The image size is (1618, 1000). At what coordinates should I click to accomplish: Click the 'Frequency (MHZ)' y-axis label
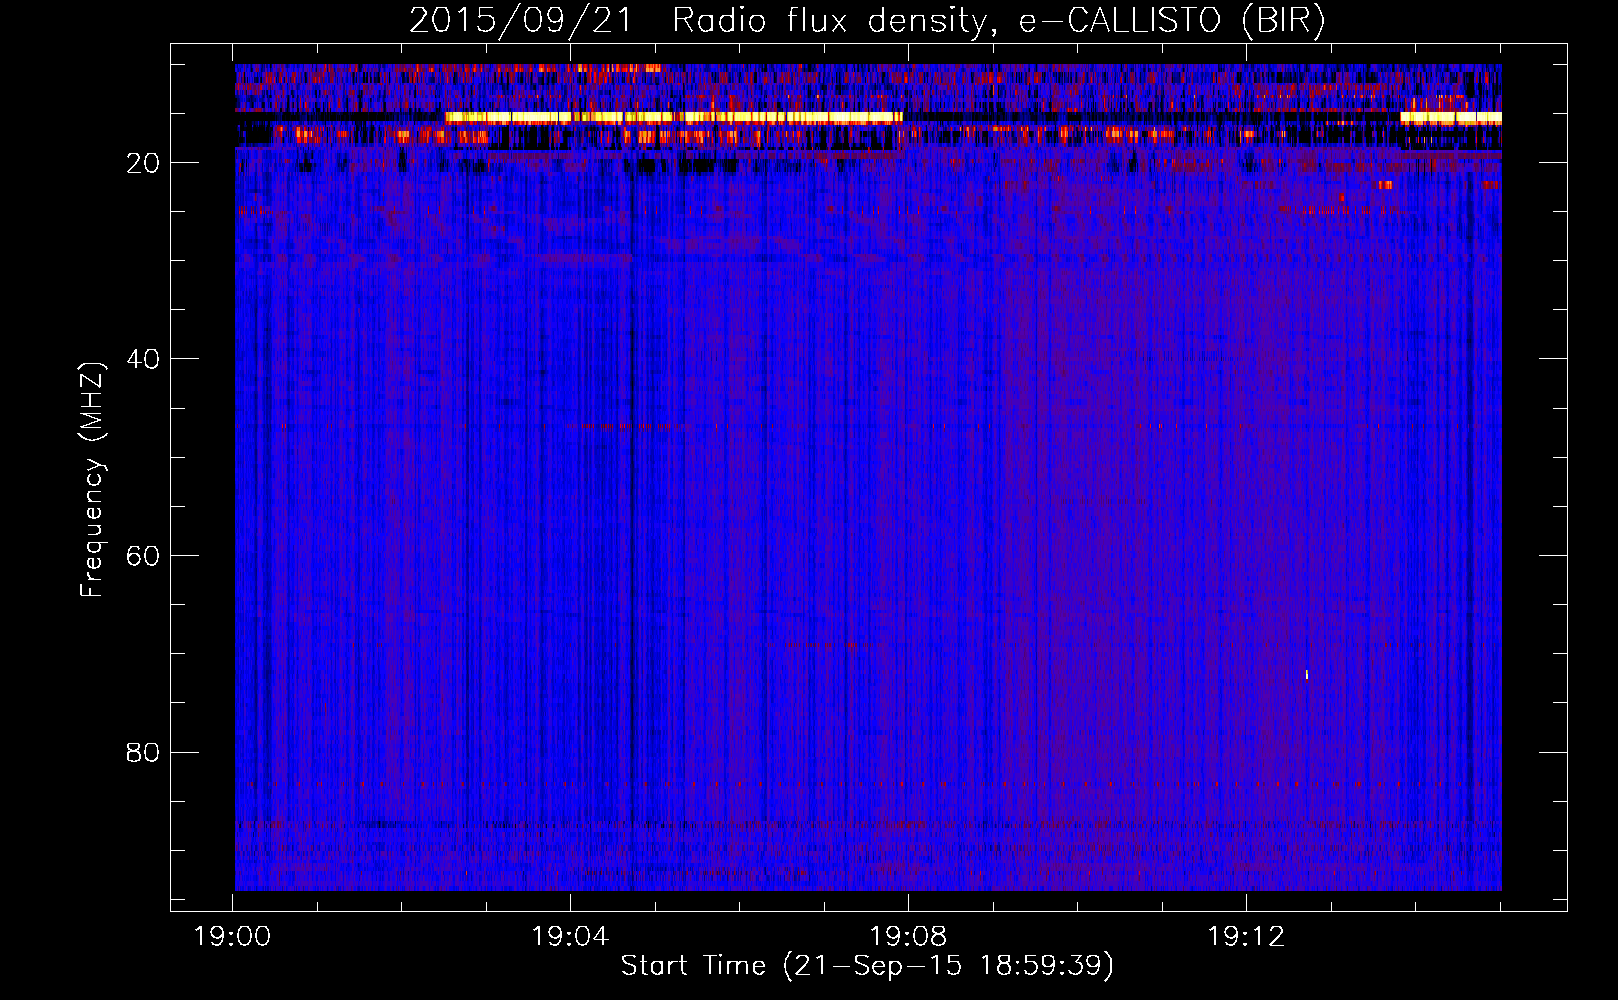pos(92,480)
